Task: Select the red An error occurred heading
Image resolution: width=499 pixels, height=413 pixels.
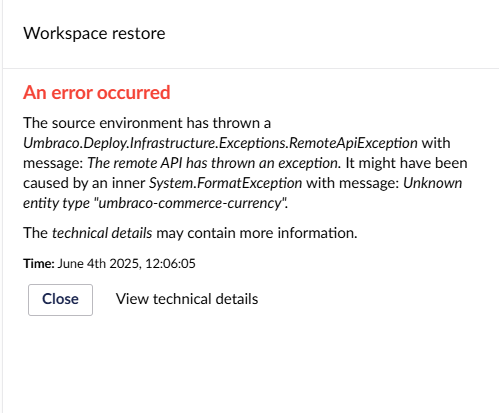Action: [x=97, y=92]
